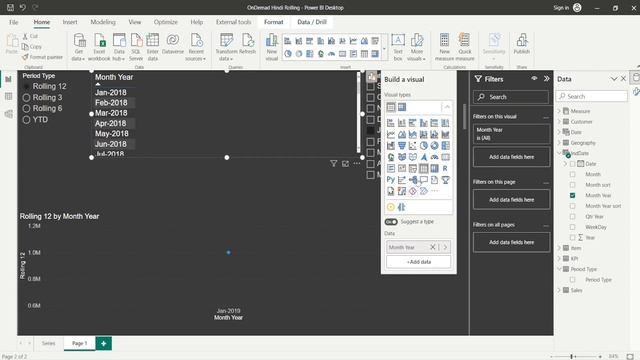Switch to Report view in left sidebar
Screen dimensions: 640x360
[8, 79]
